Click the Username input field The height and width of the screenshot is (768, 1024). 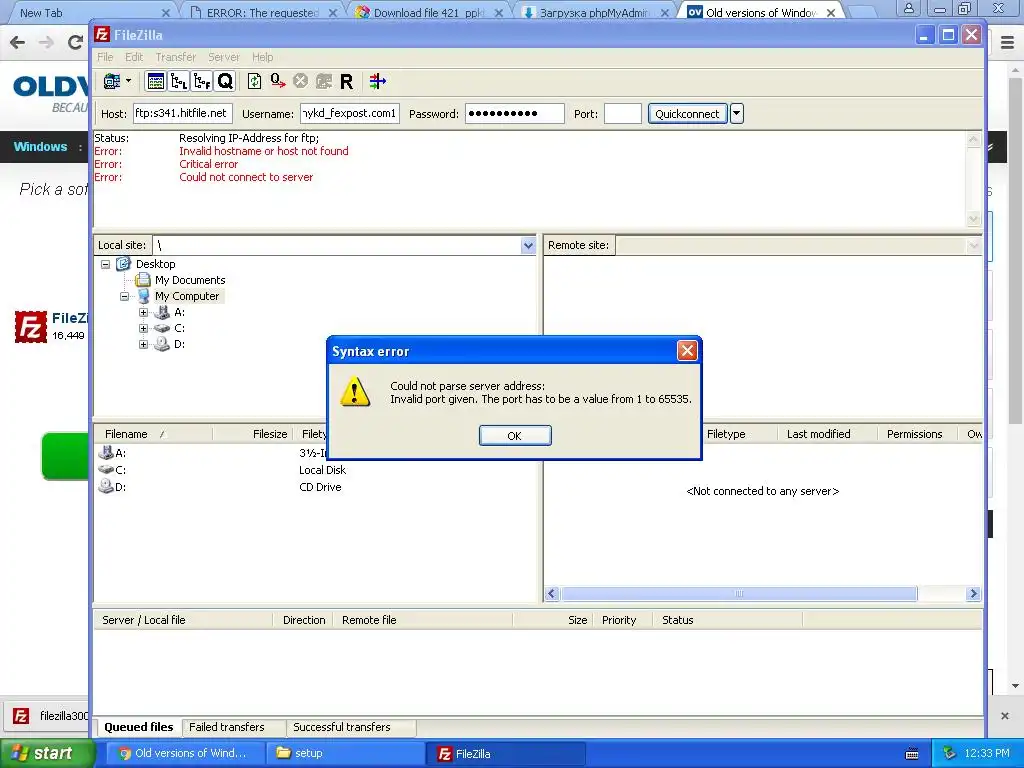[x=350, y=114]
